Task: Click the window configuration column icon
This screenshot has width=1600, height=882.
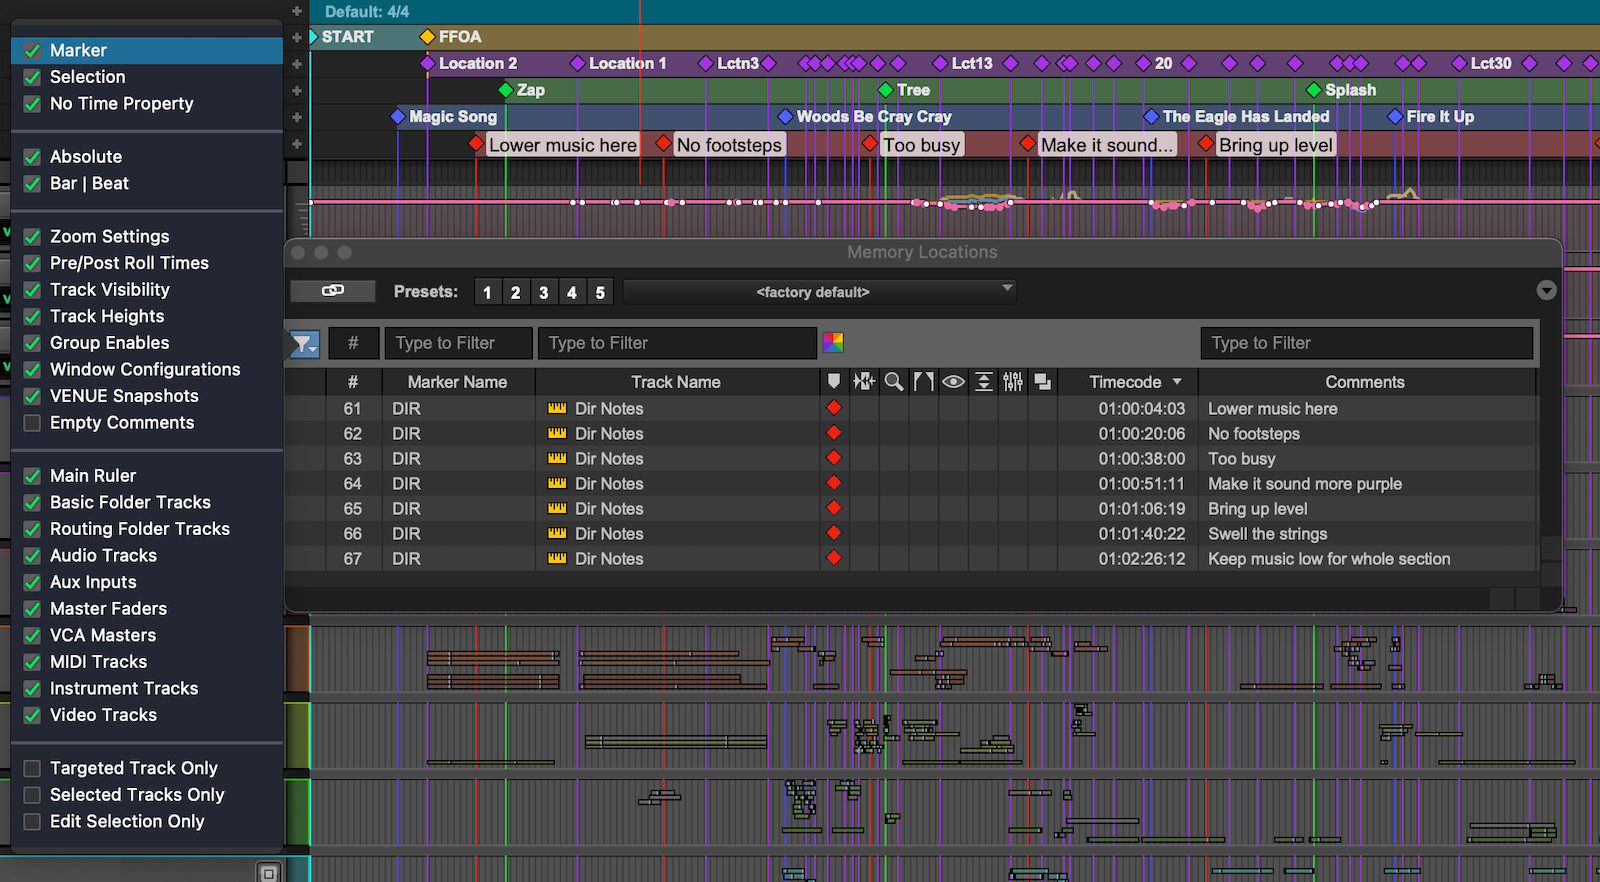Action: 1042,381
